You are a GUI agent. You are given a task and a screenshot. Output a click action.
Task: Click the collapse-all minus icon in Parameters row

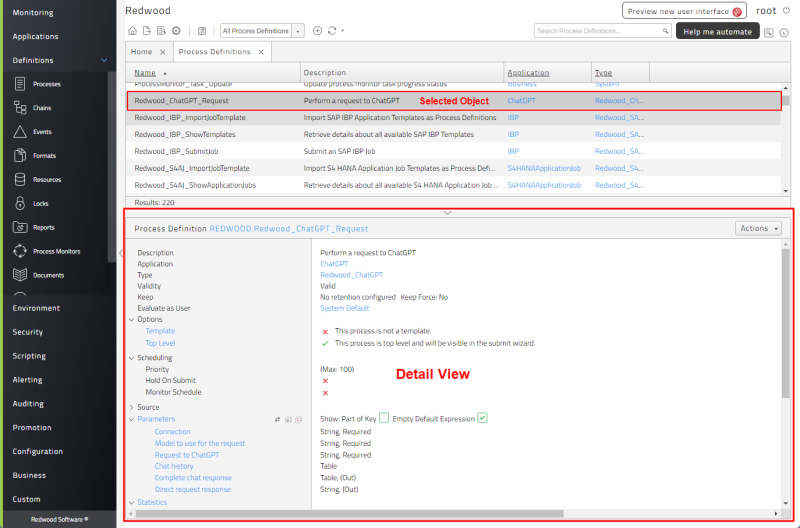[298, 419]
